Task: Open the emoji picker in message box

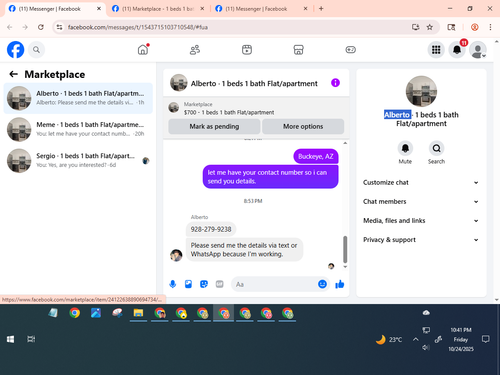Action: pos(322,284)
